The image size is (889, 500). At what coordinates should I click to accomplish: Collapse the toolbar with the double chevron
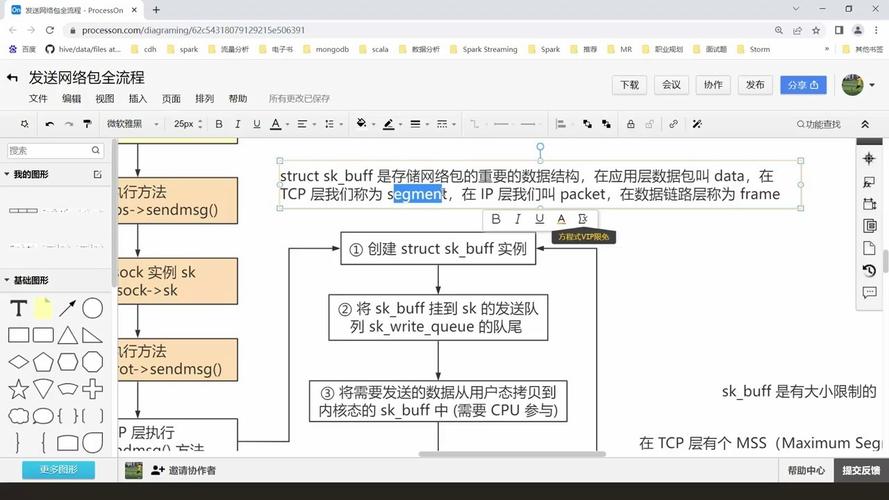(865, 124)
